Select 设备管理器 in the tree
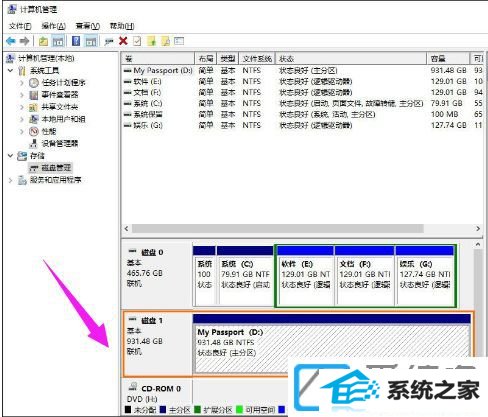This screenshot has width=488, height=417. coord(59,143)
